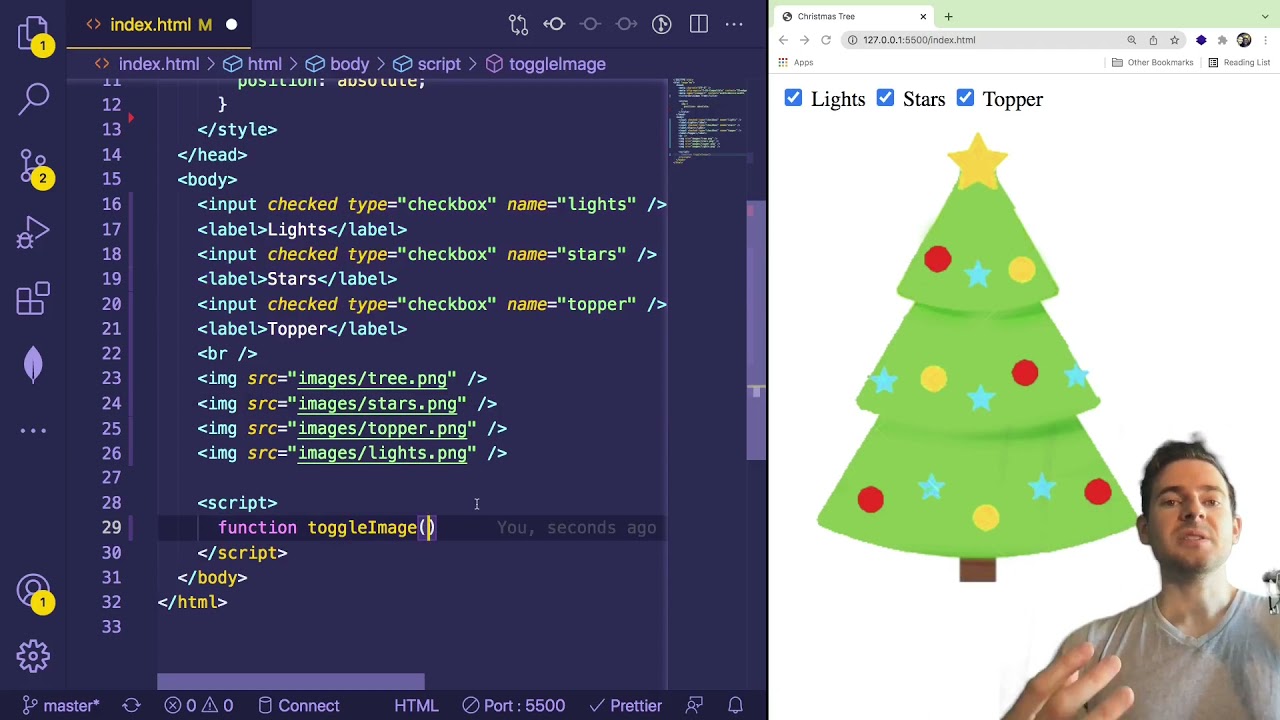Open errors and warnings count in status bar

[x=198, y=706]
